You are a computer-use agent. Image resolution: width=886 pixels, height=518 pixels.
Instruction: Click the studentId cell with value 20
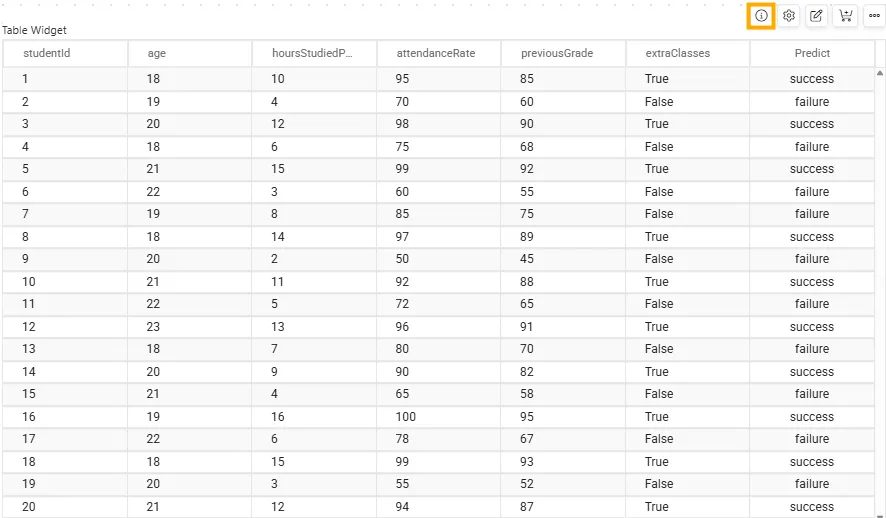tap(29, 507)
